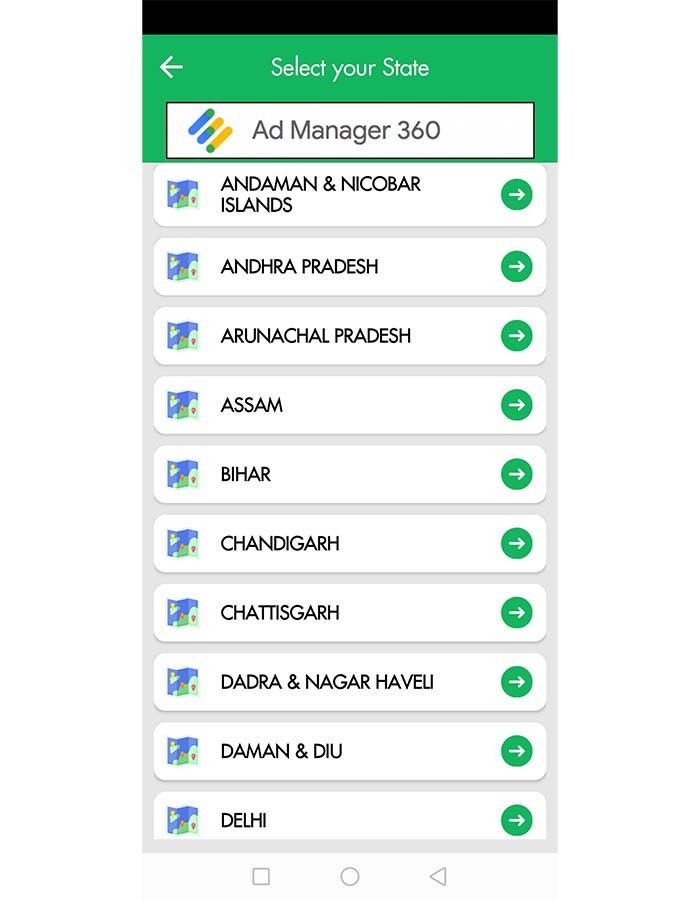Viewport: 700px width, 900px height.
Task: Tap green arrow next to Andaman & Nicobar Islands
Action: coord(516,195)
